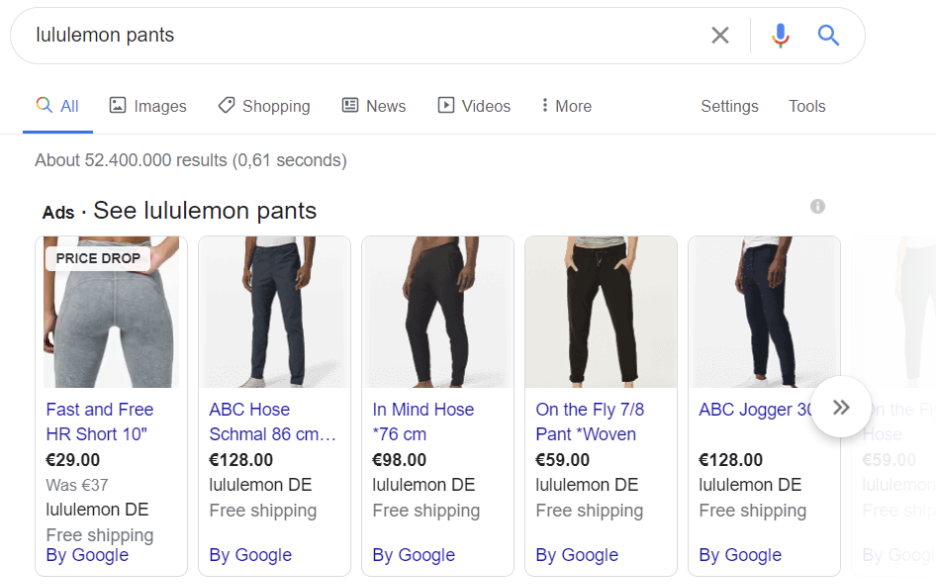Click By Google under On the Fly Pant
Screen dimensions: 936x588
pyautogui.click(x=577, y=555)
